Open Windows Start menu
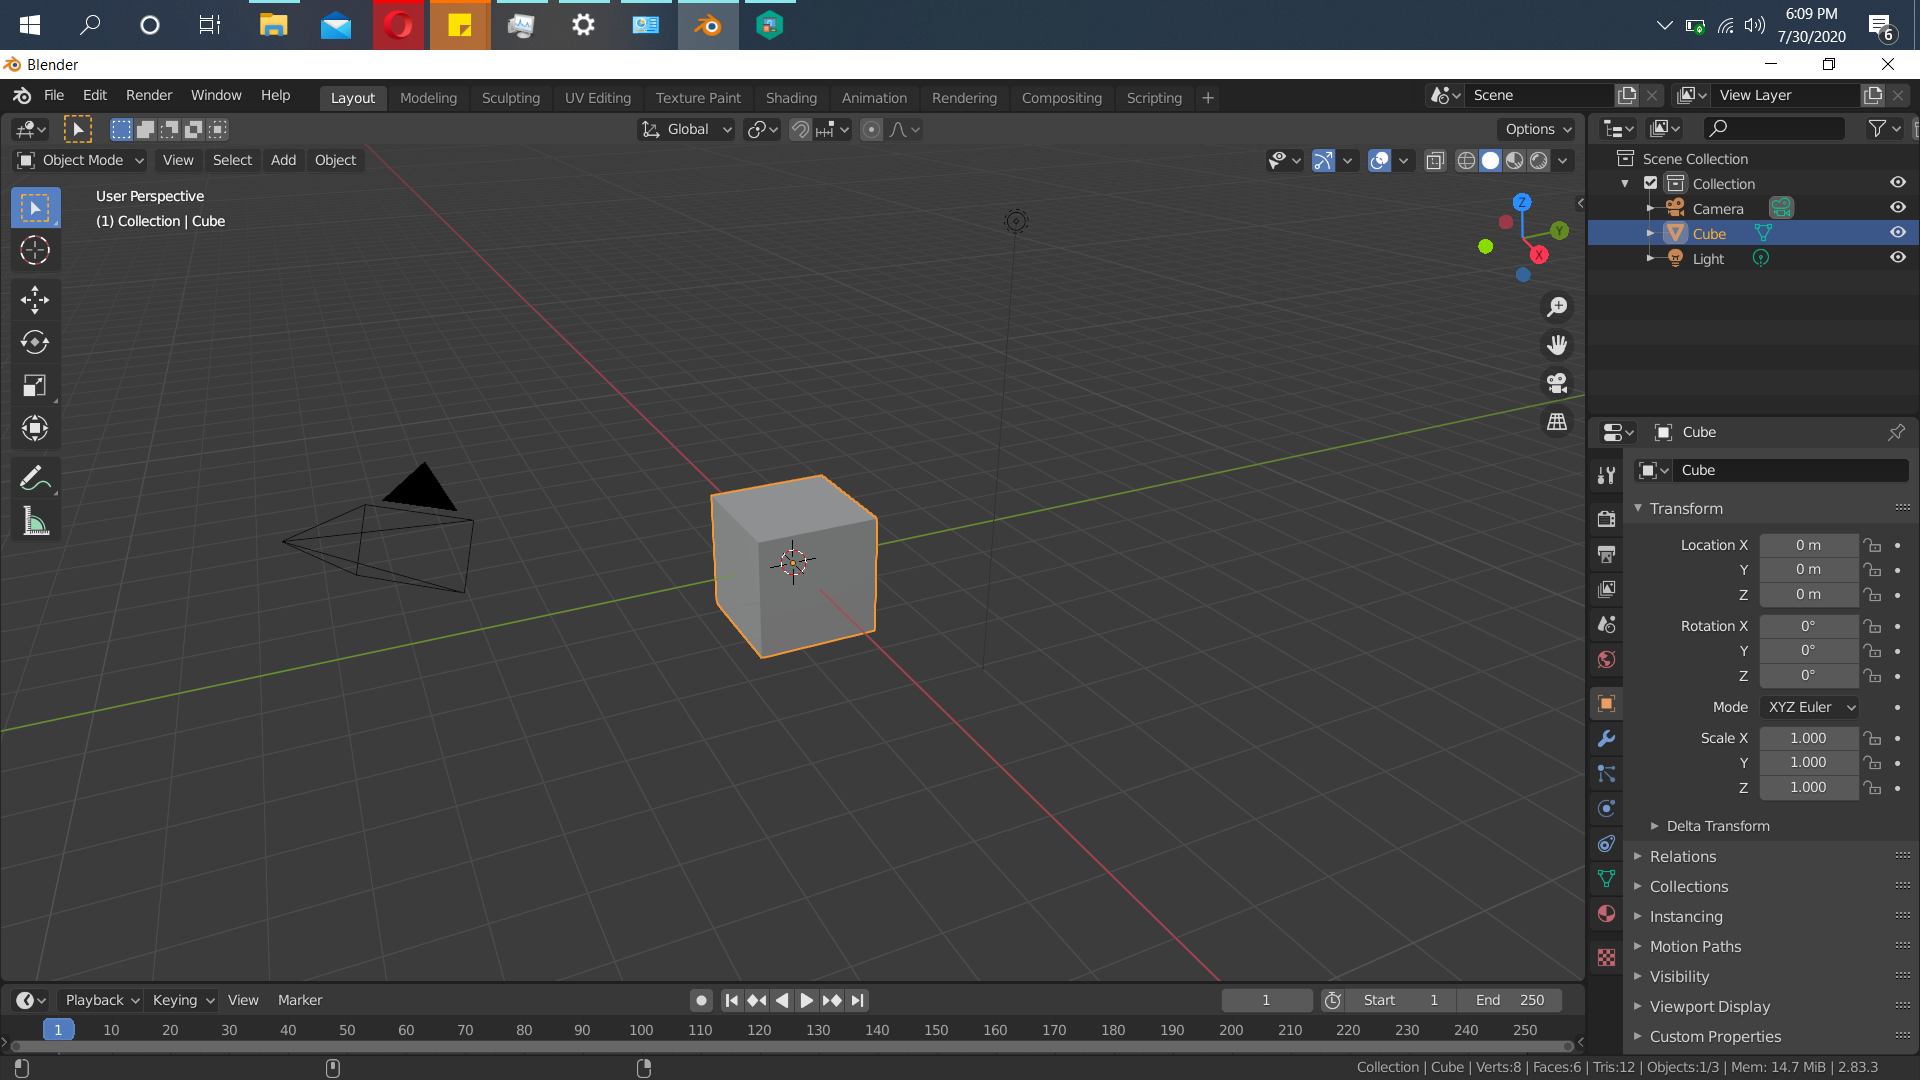 coord(30,25)
